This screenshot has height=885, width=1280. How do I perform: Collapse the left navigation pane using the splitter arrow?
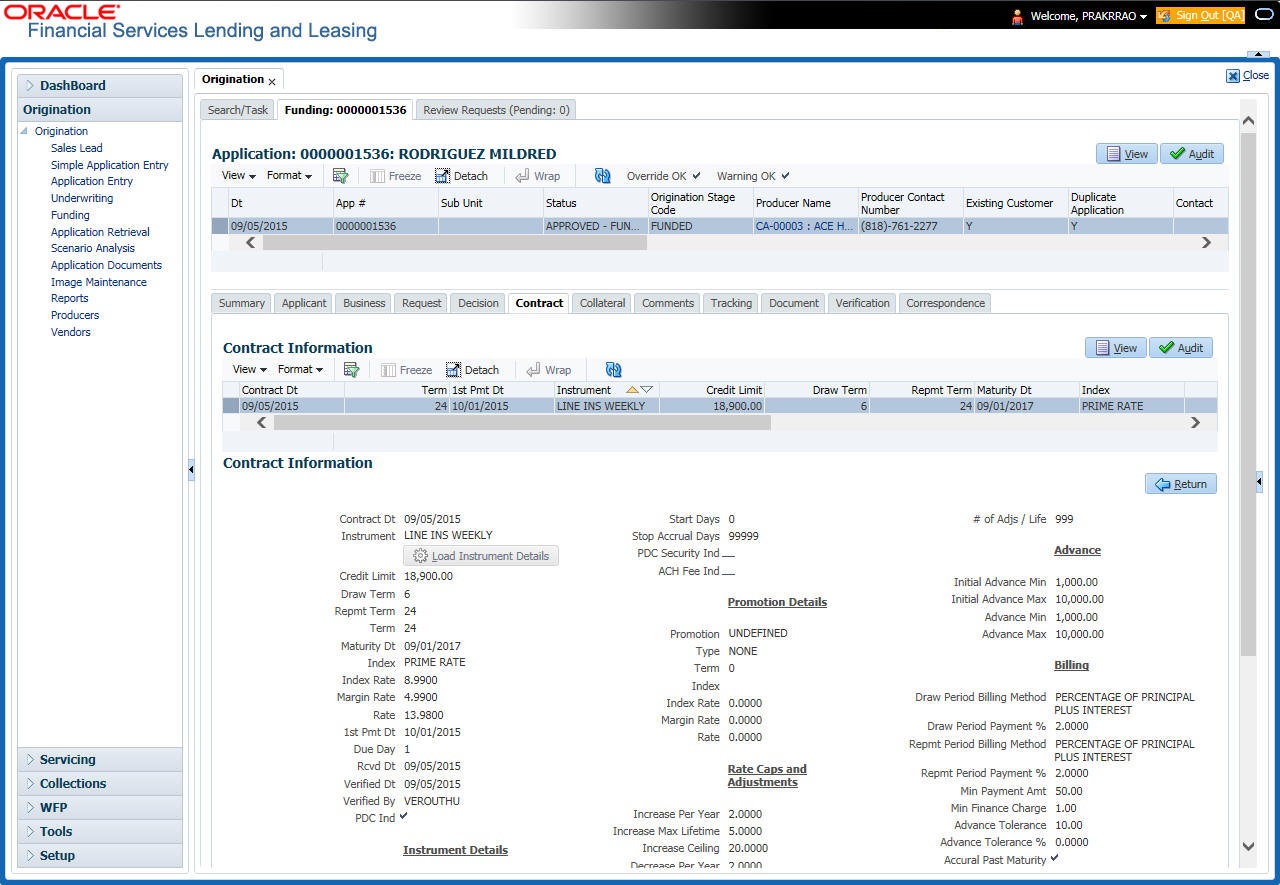191,470
